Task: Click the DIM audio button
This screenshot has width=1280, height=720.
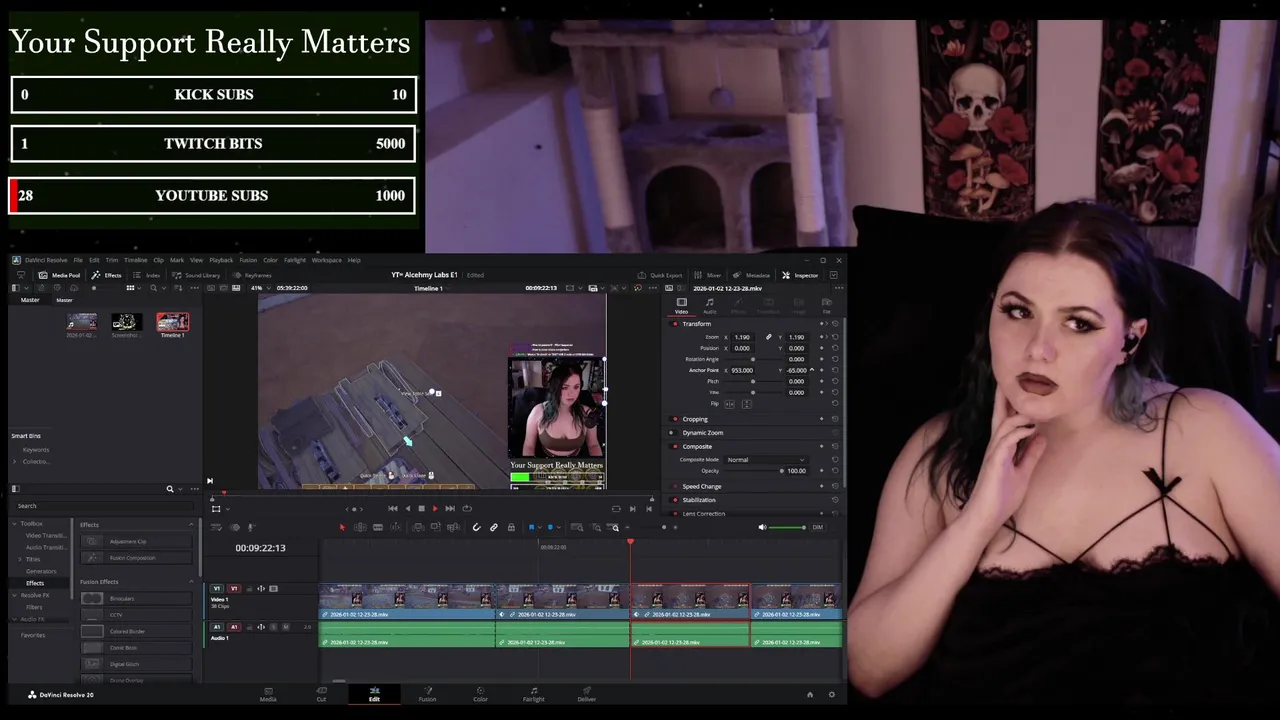Action: [817, 527]
